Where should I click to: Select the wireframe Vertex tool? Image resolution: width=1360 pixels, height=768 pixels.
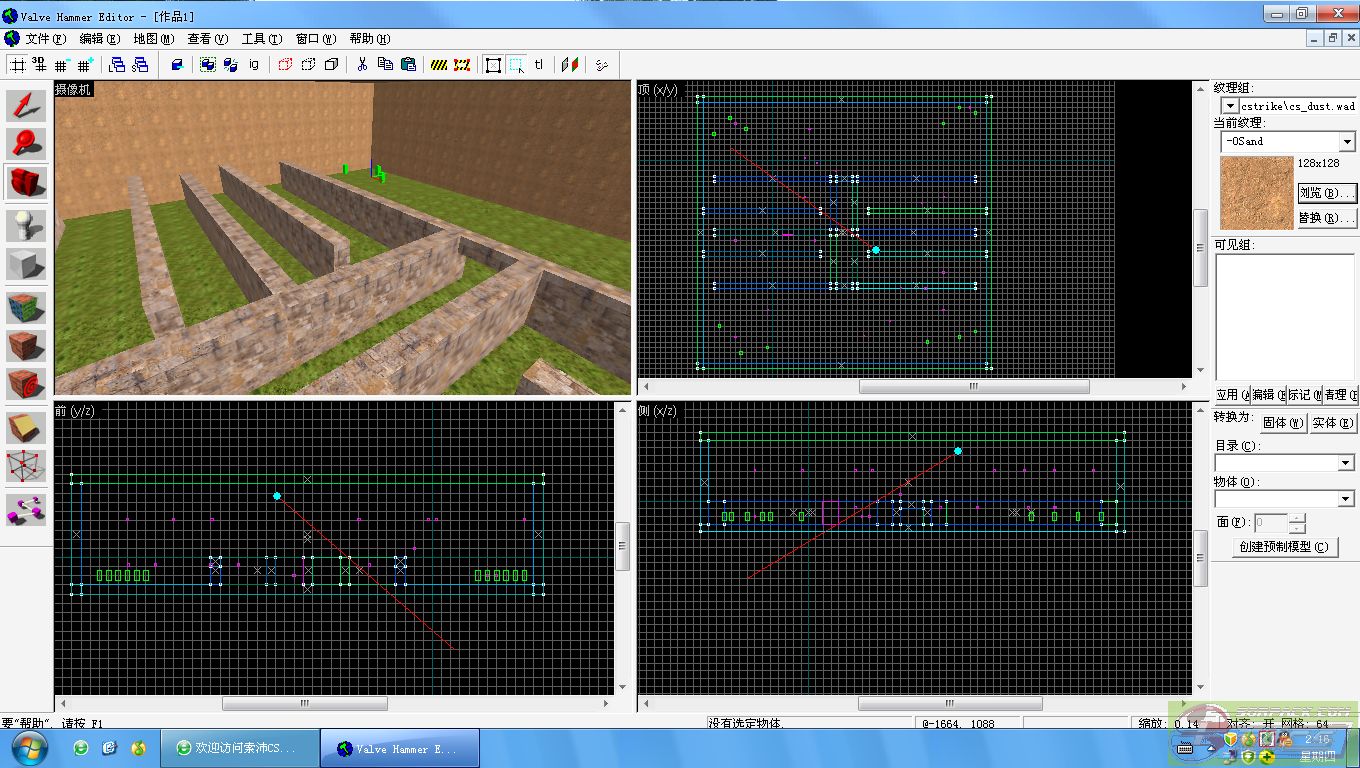[x=27, y=466]
